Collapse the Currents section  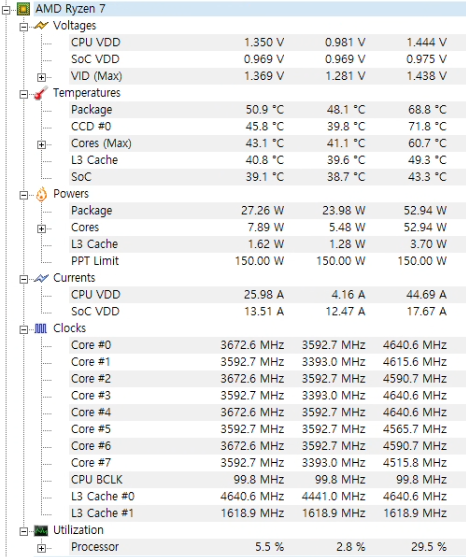[x=24, y=279]
